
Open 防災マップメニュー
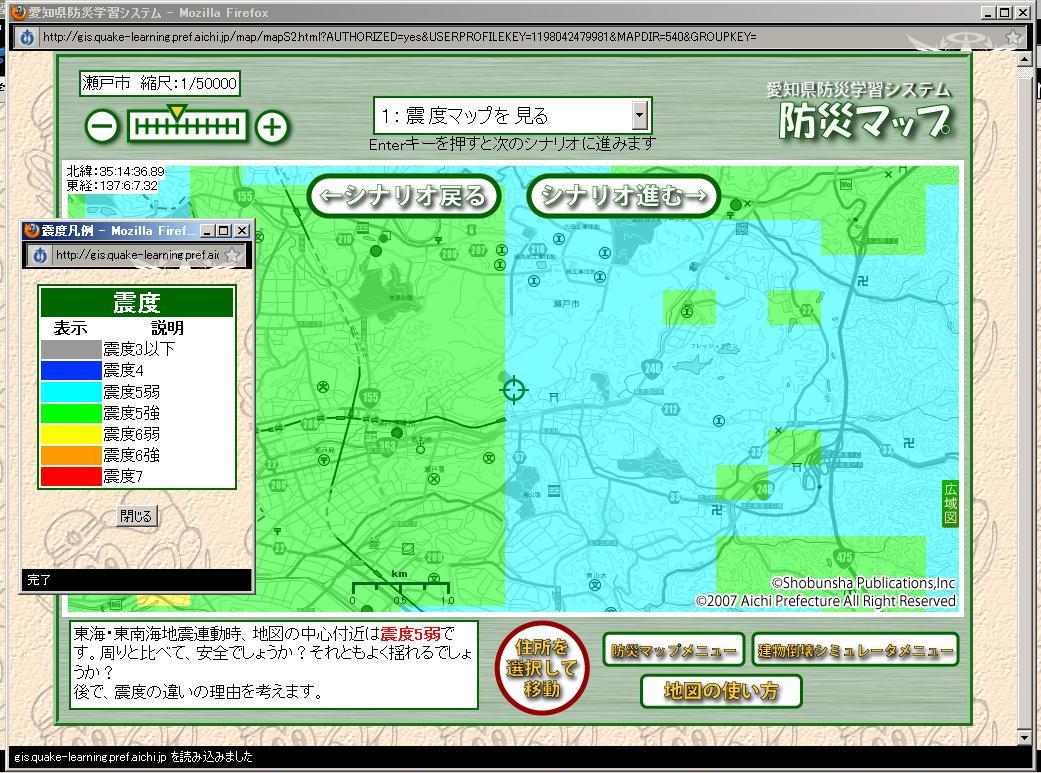(x=674, y=650)
